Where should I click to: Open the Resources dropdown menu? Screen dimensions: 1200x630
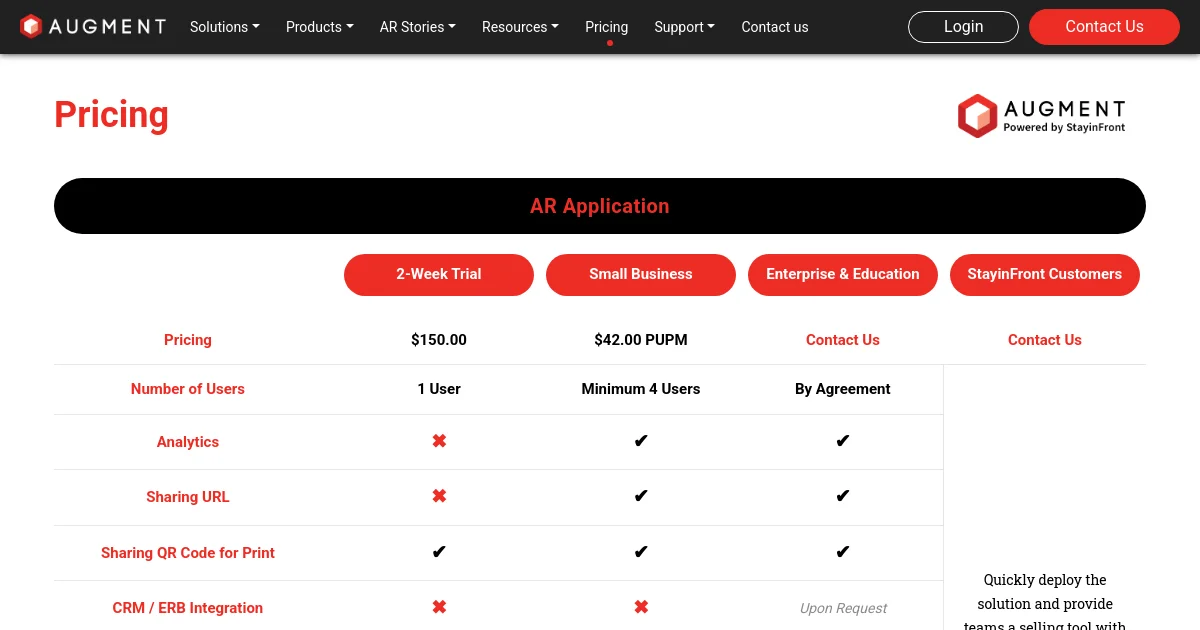[521, 27]
